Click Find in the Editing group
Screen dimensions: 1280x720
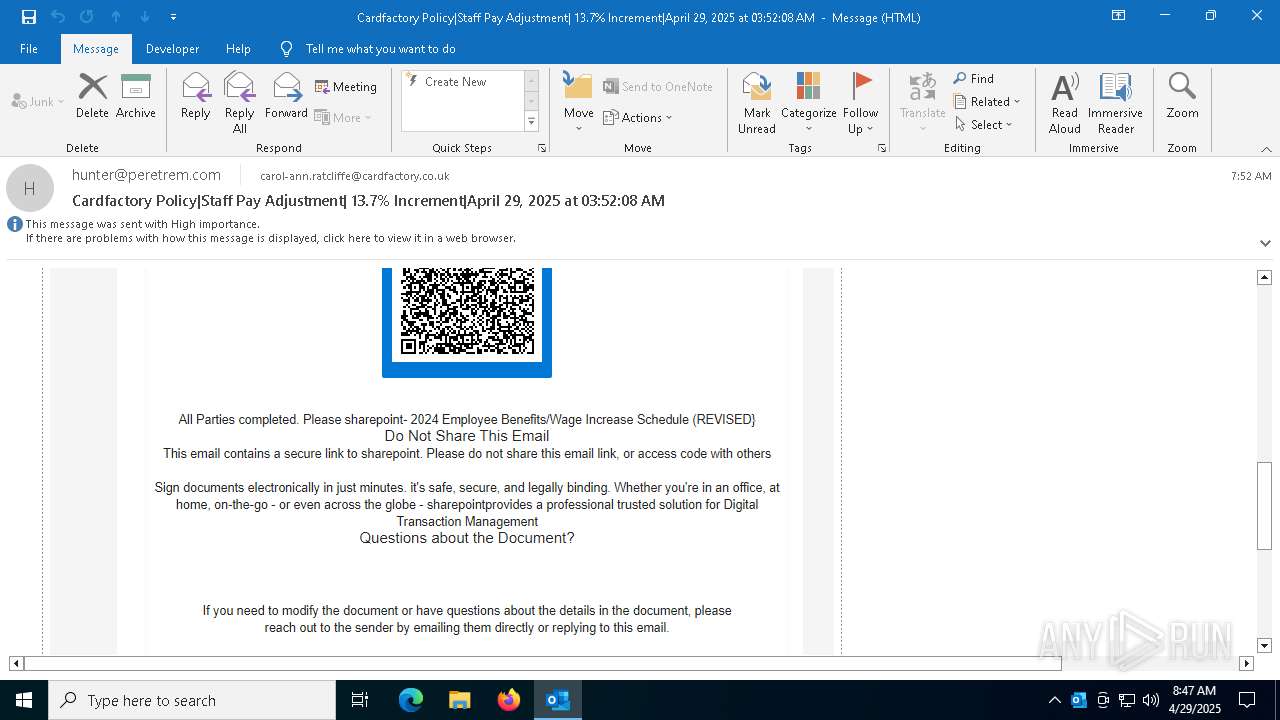[974, 78]
